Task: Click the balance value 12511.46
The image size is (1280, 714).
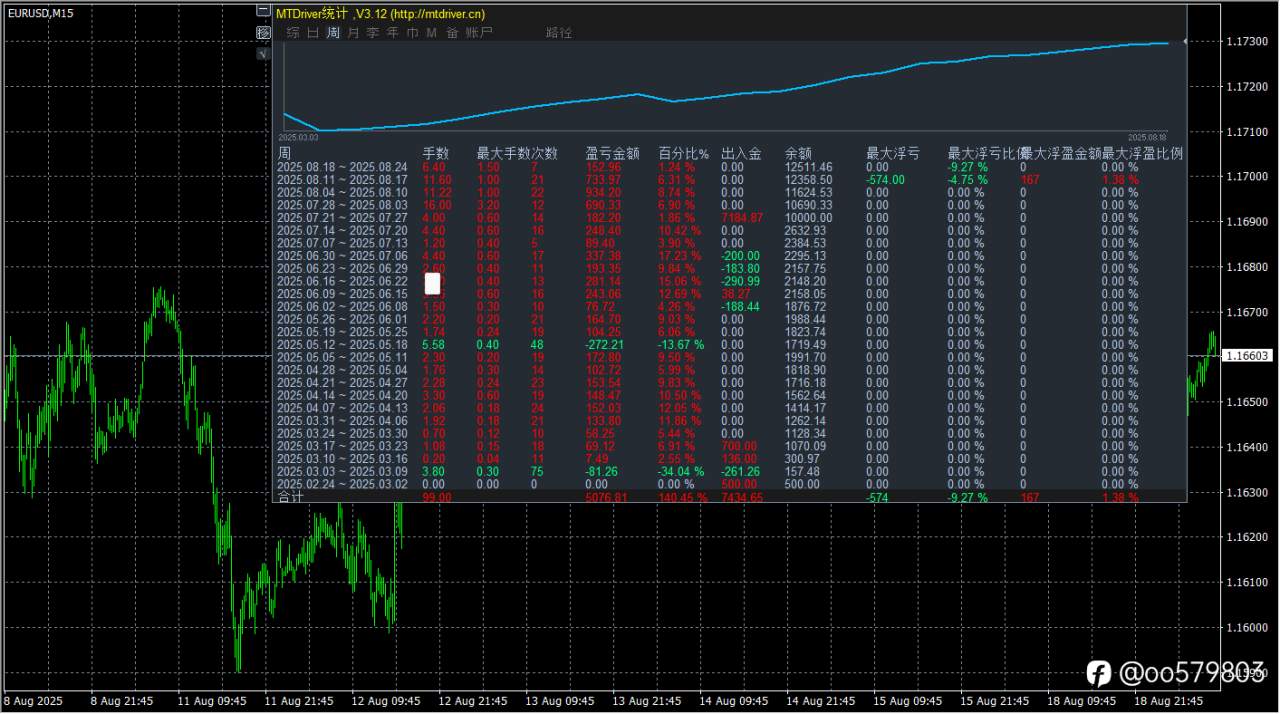Action: point(809,167)
